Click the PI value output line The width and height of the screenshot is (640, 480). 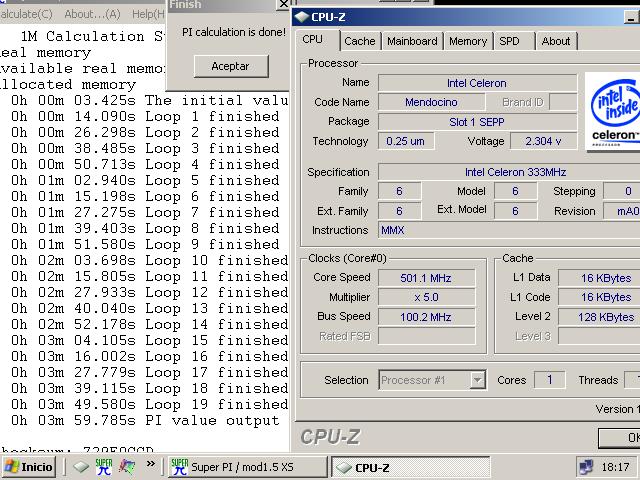[145, 420]
